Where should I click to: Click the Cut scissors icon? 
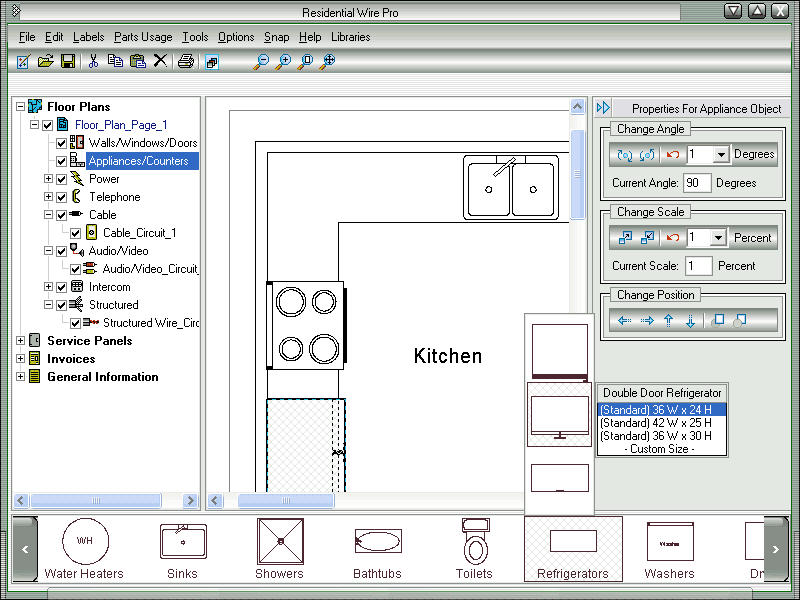[93, 62]
